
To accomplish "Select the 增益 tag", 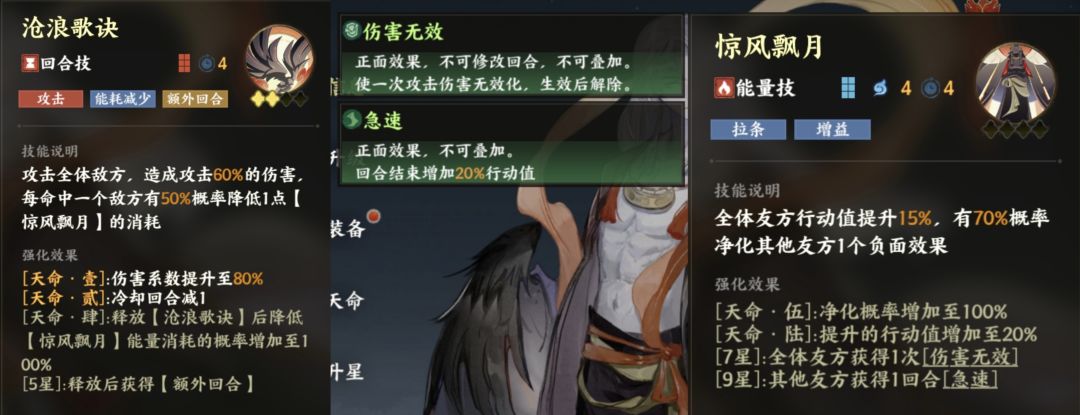I will (832, 129).
